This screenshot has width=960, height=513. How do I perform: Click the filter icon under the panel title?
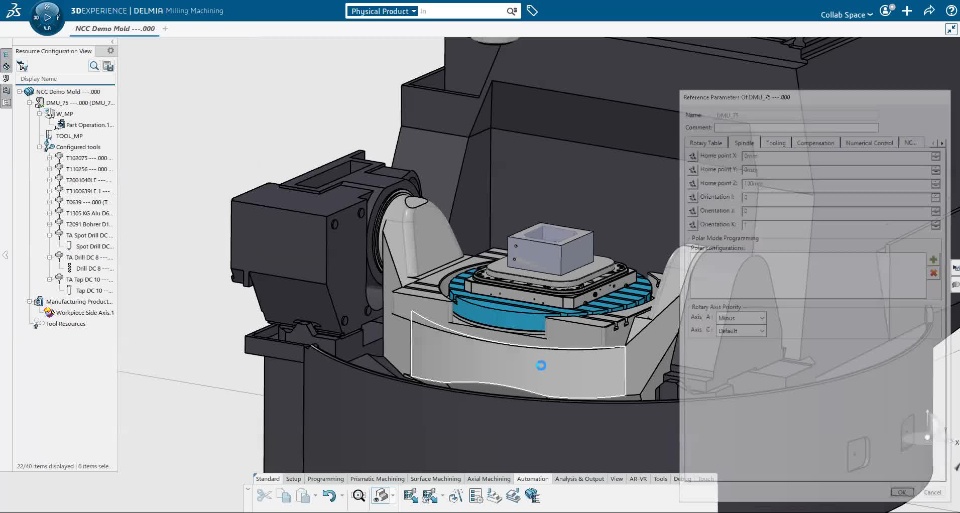22,66
